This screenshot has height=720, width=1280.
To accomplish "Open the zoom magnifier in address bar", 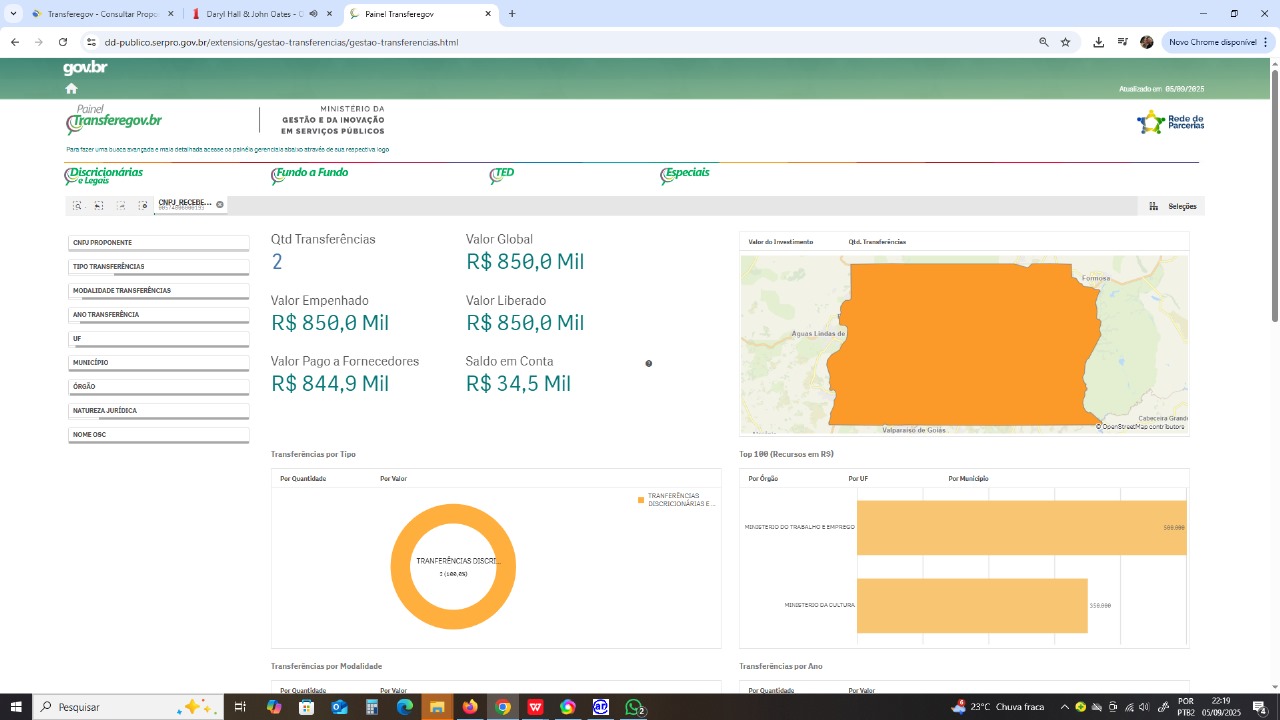I will [x=1044, y=42].
